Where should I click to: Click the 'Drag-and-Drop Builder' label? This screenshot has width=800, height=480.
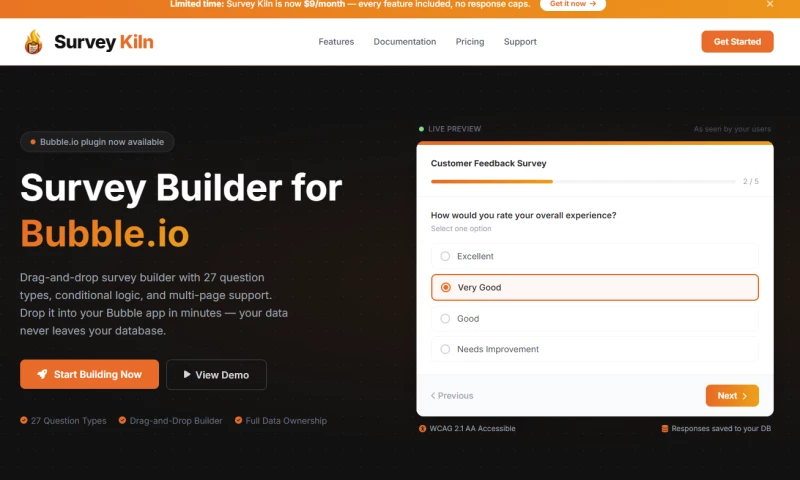[176, 421]
